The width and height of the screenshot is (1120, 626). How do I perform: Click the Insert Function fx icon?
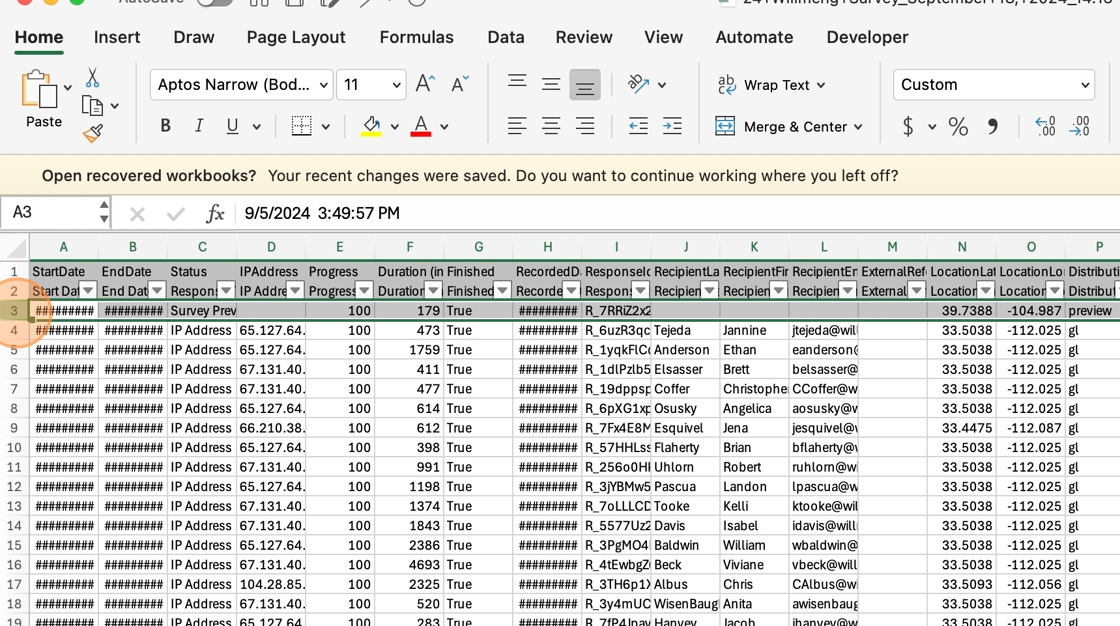(x=215, y=213)
